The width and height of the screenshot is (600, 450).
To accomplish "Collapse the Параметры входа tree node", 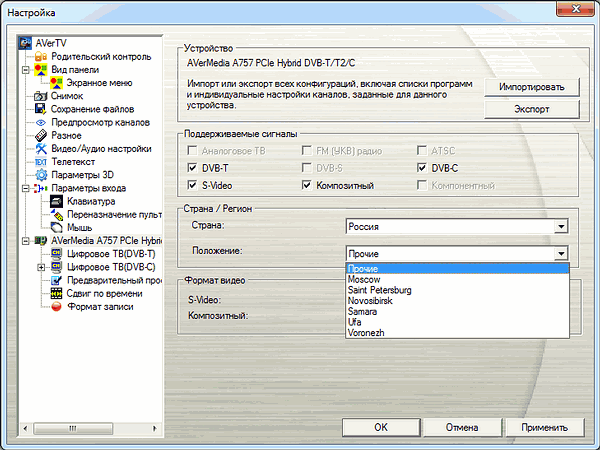I will point(25,188).
